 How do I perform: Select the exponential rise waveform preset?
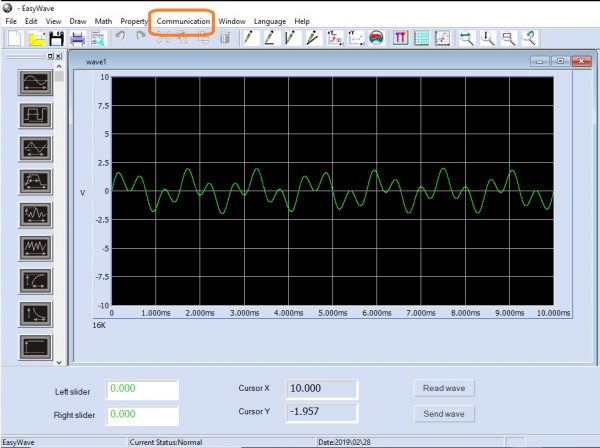tap(35, 280)
